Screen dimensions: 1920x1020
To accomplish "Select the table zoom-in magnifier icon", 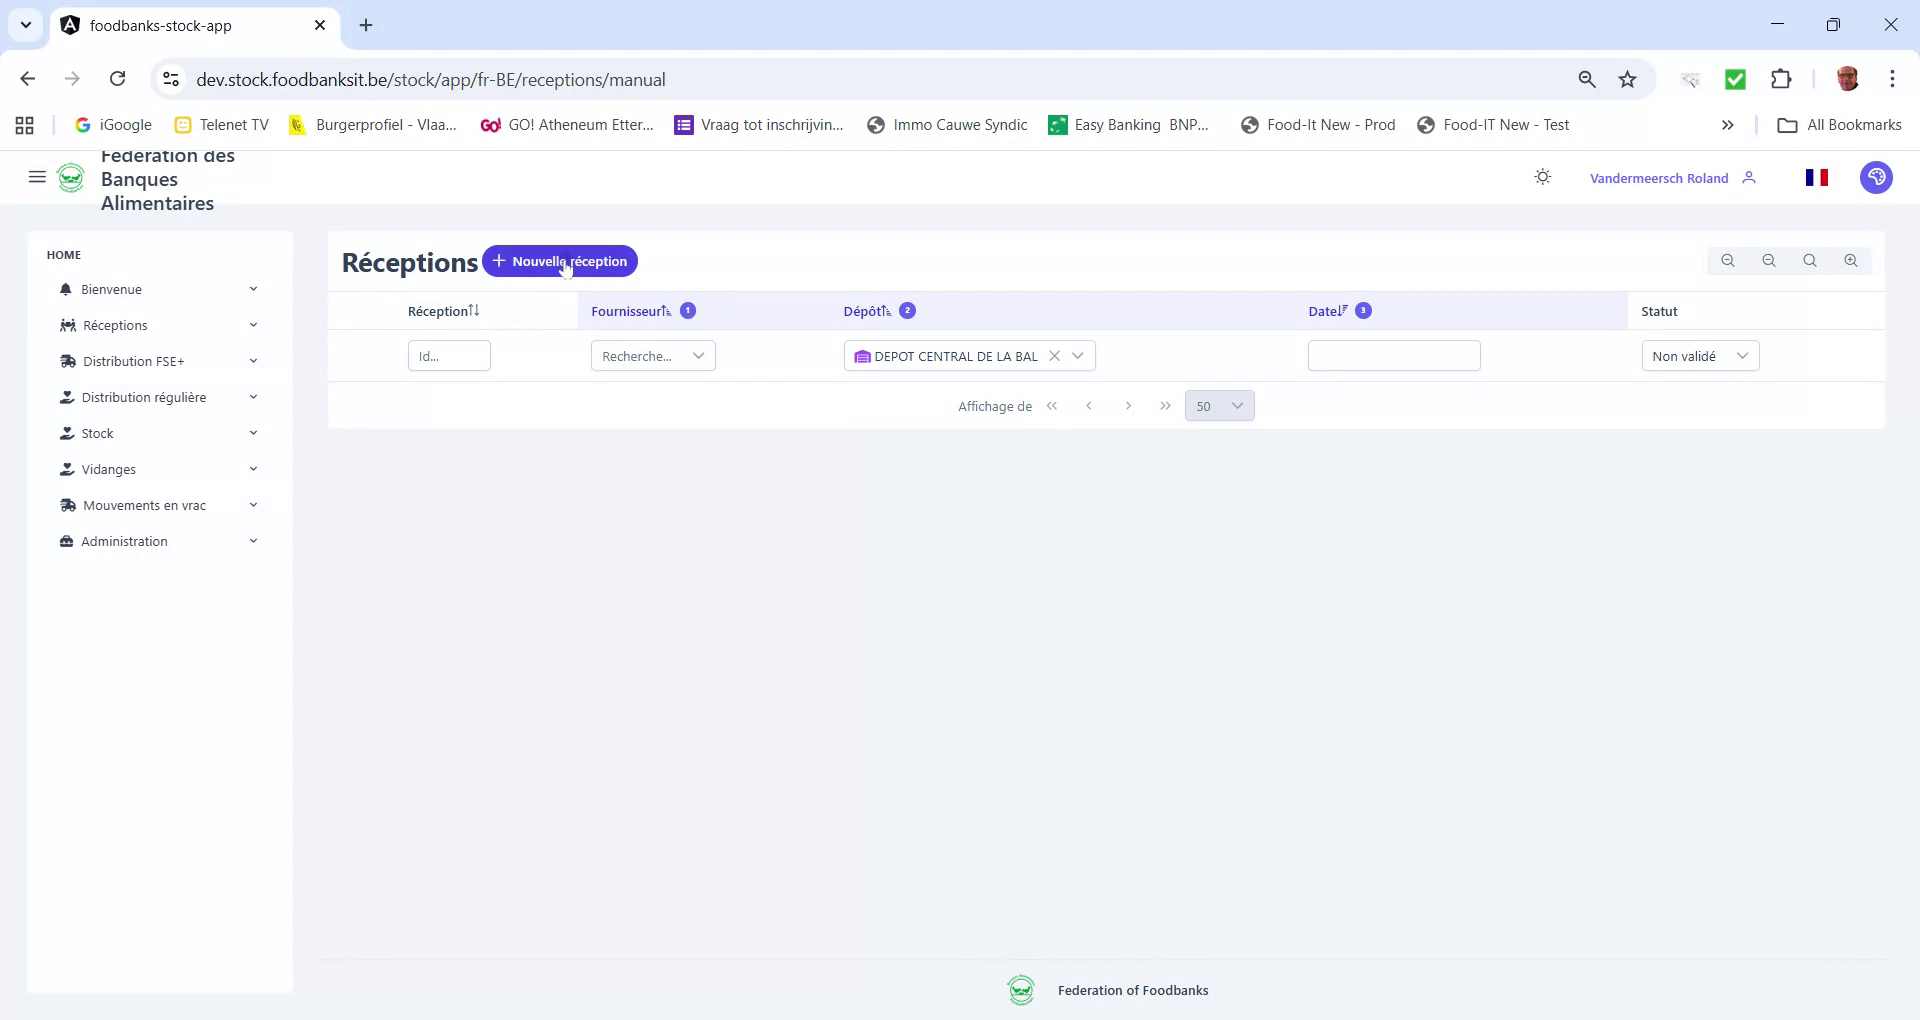I will point(1851,260).
